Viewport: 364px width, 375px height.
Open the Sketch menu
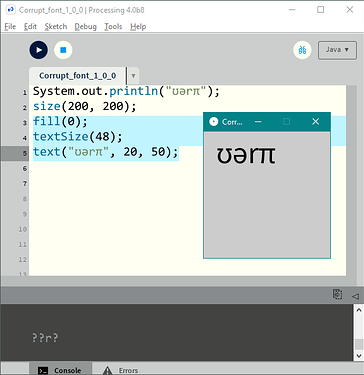(x=56, y=26)
